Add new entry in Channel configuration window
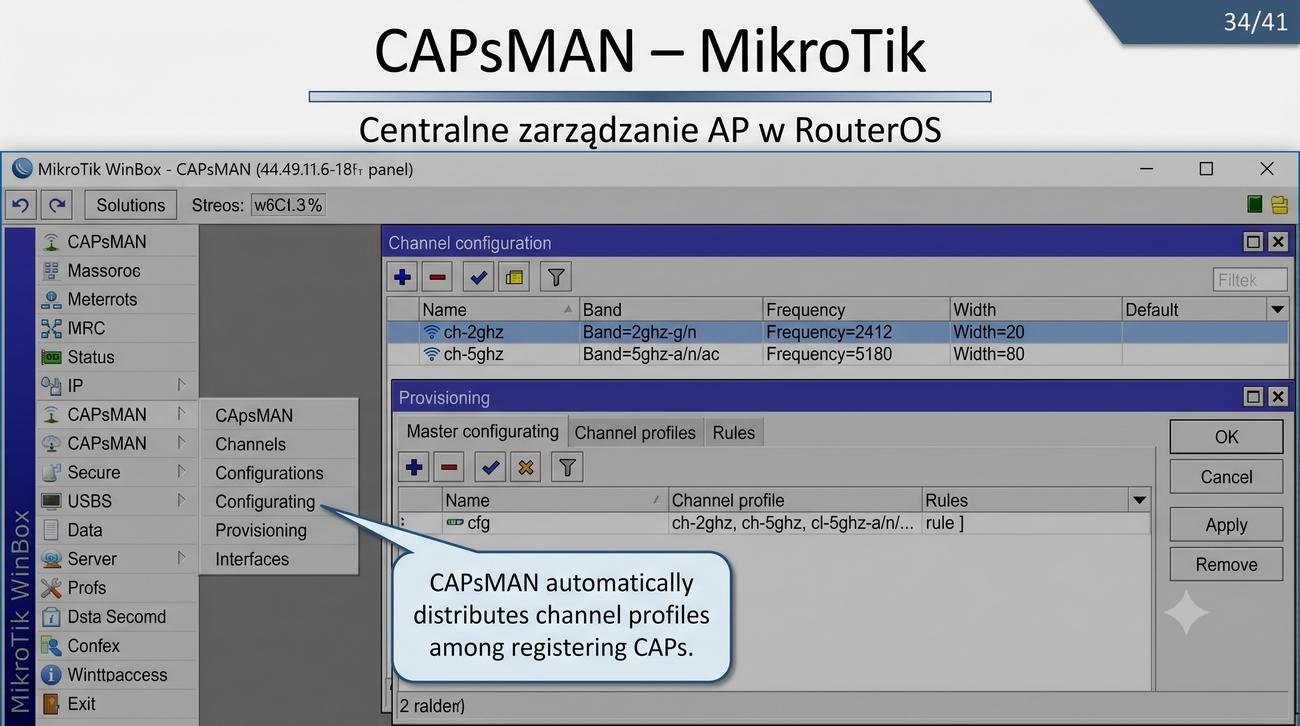 pos(403,277)
